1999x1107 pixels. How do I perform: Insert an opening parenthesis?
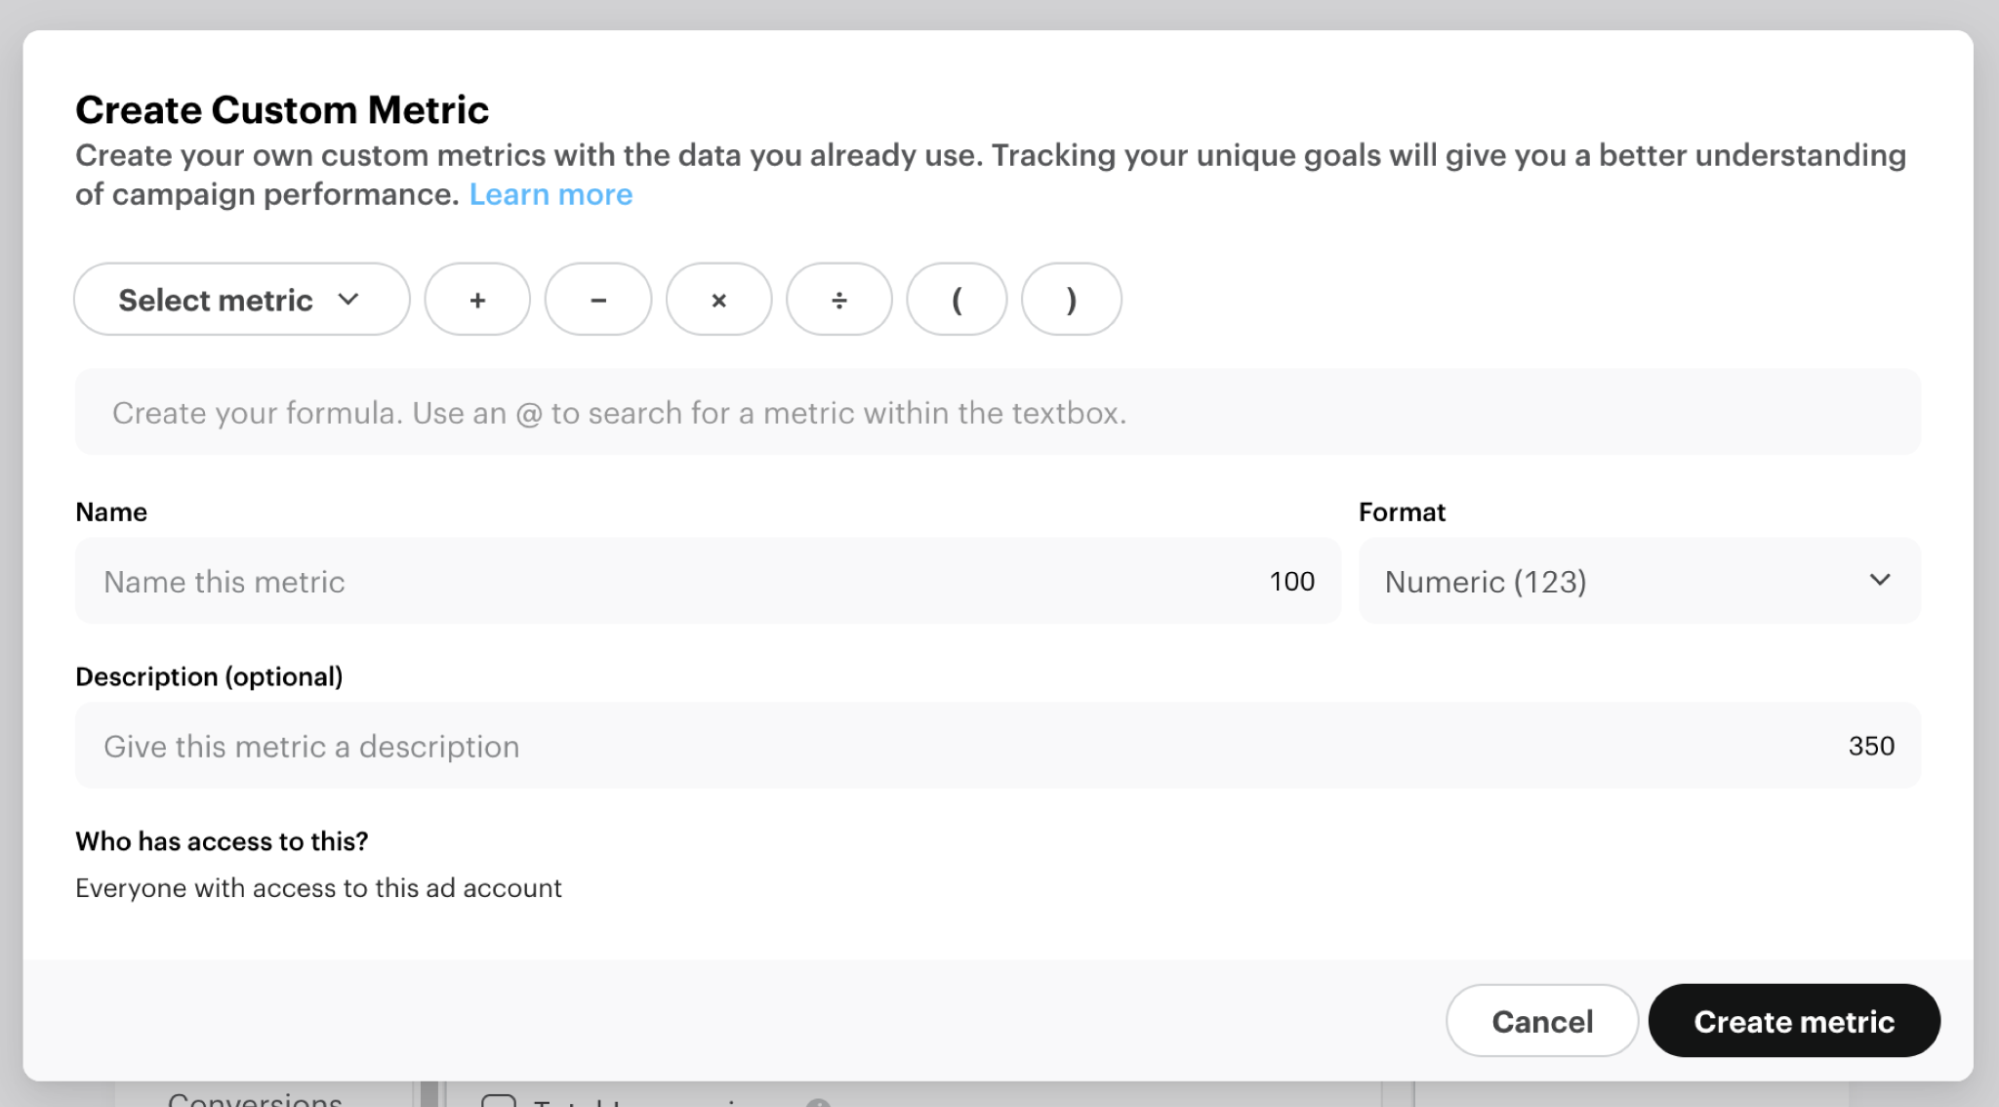(x=957, y=300)
